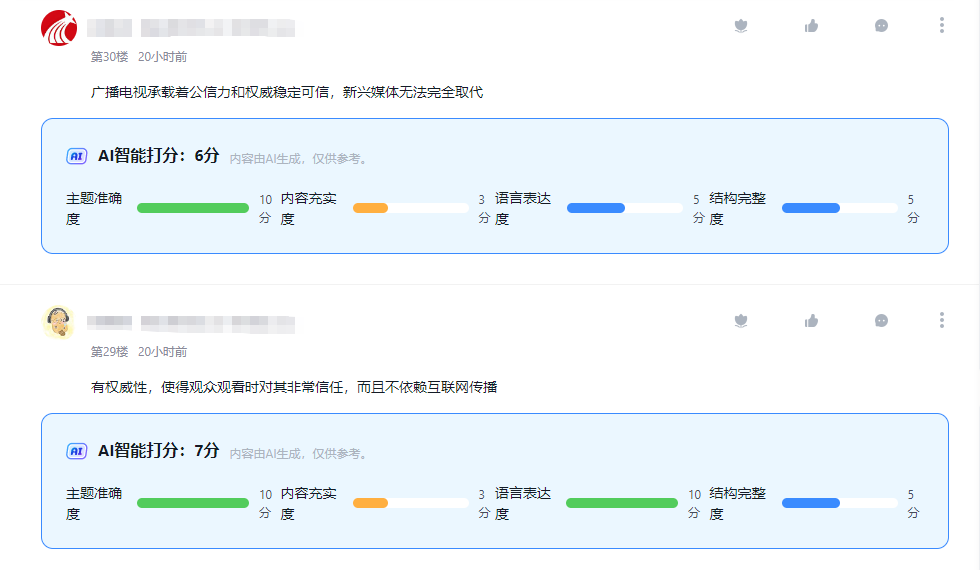Screen dimensions: 980x570
Task: Click the comment text starting with 有权威性
Action: [x=294, y=387]
